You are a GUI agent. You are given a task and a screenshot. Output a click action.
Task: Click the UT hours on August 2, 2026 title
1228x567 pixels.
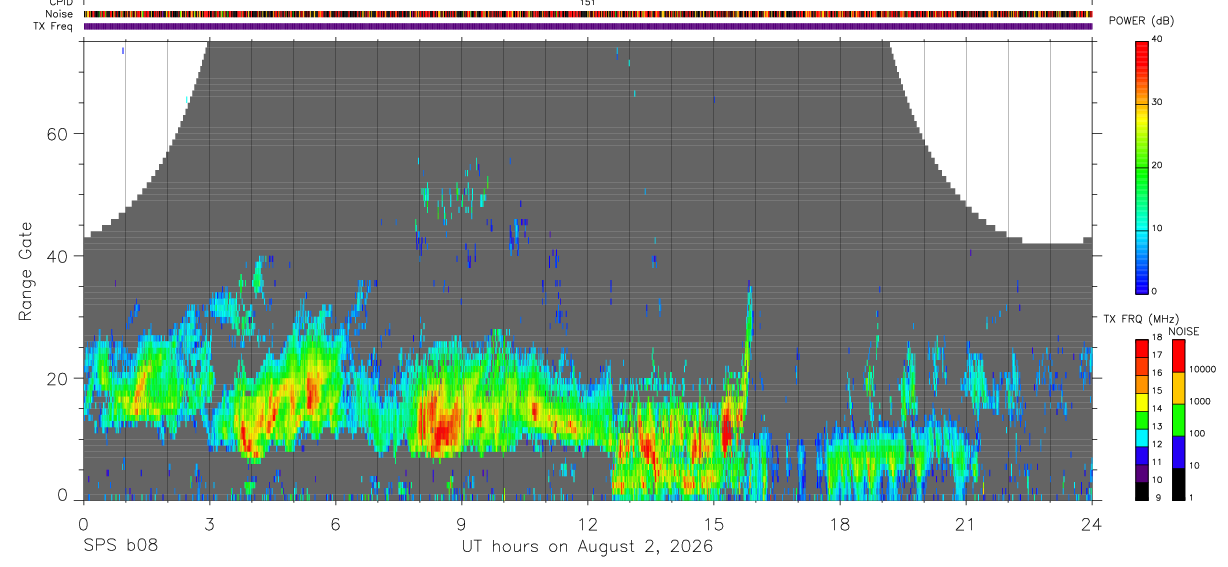point(587,546)
